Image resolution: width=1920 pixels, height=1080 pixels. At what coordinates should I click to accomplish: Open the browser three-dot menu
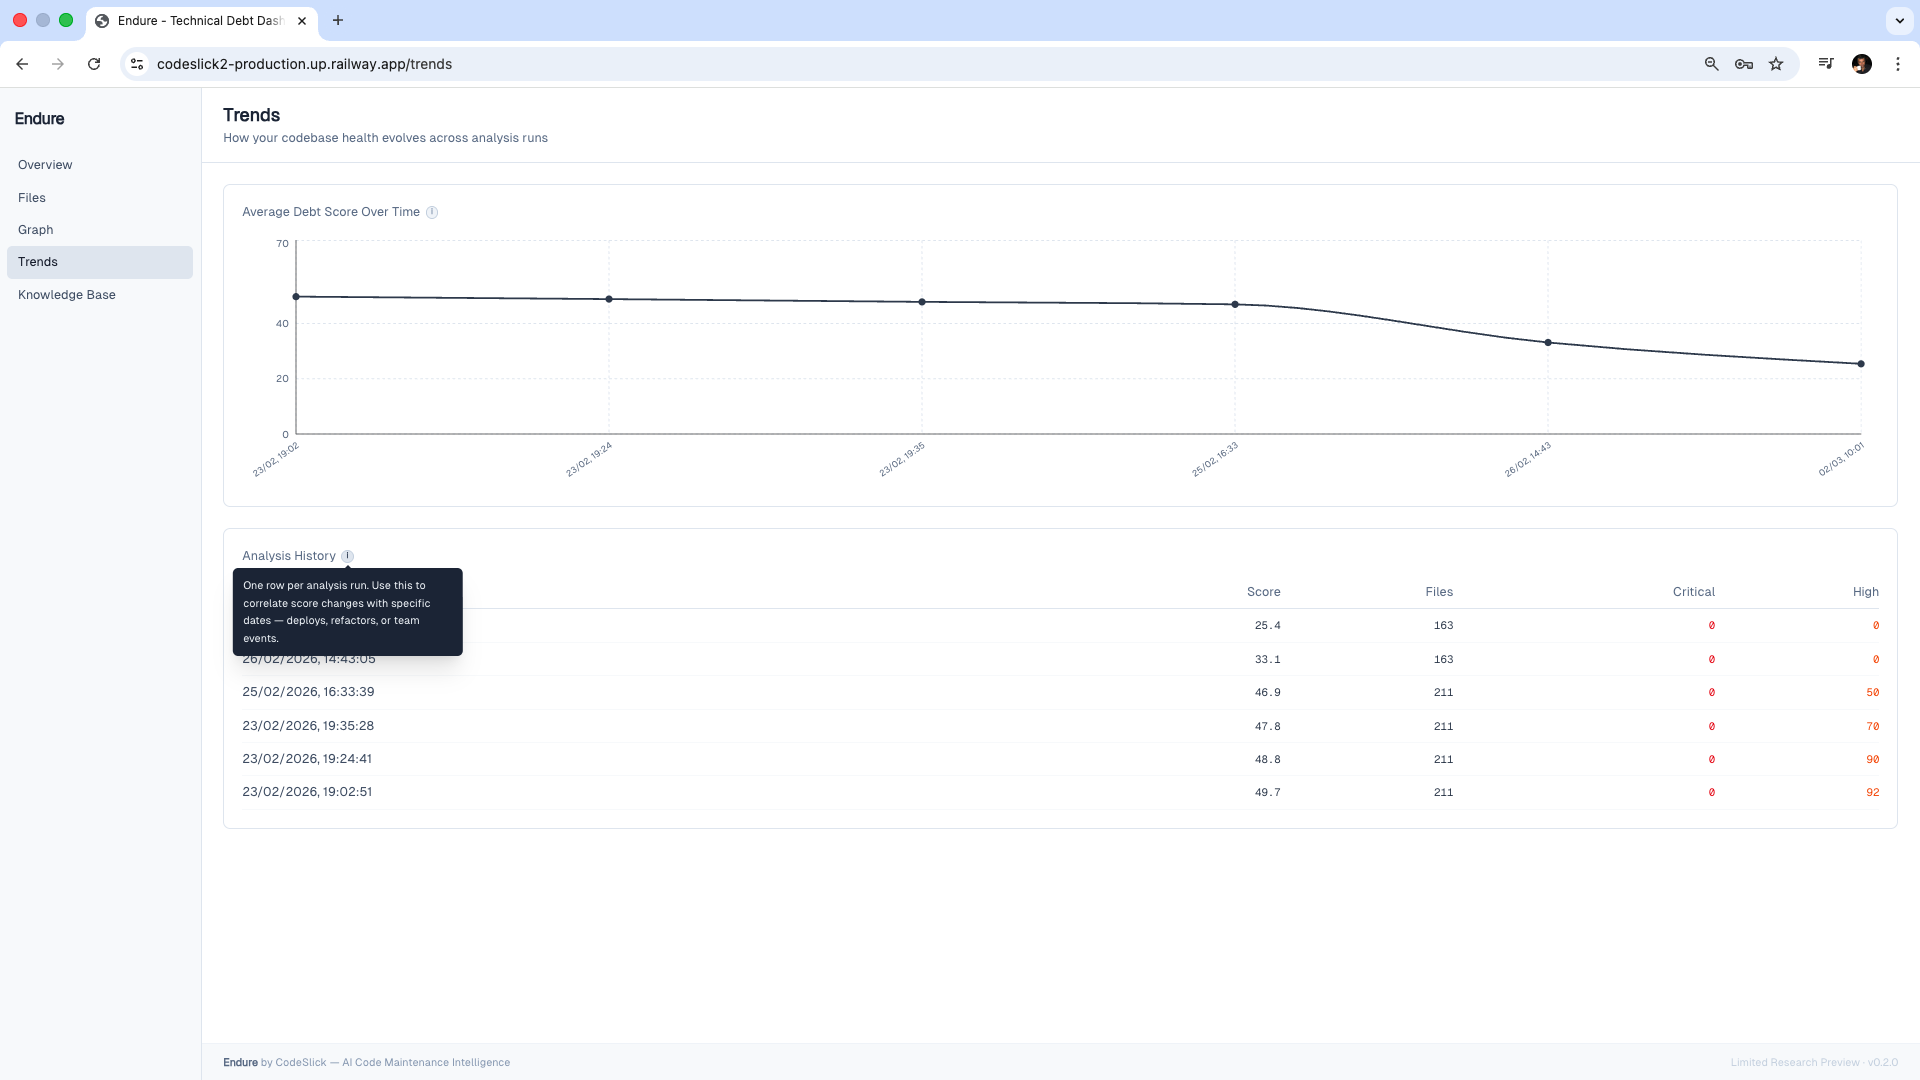(1898, 63)
